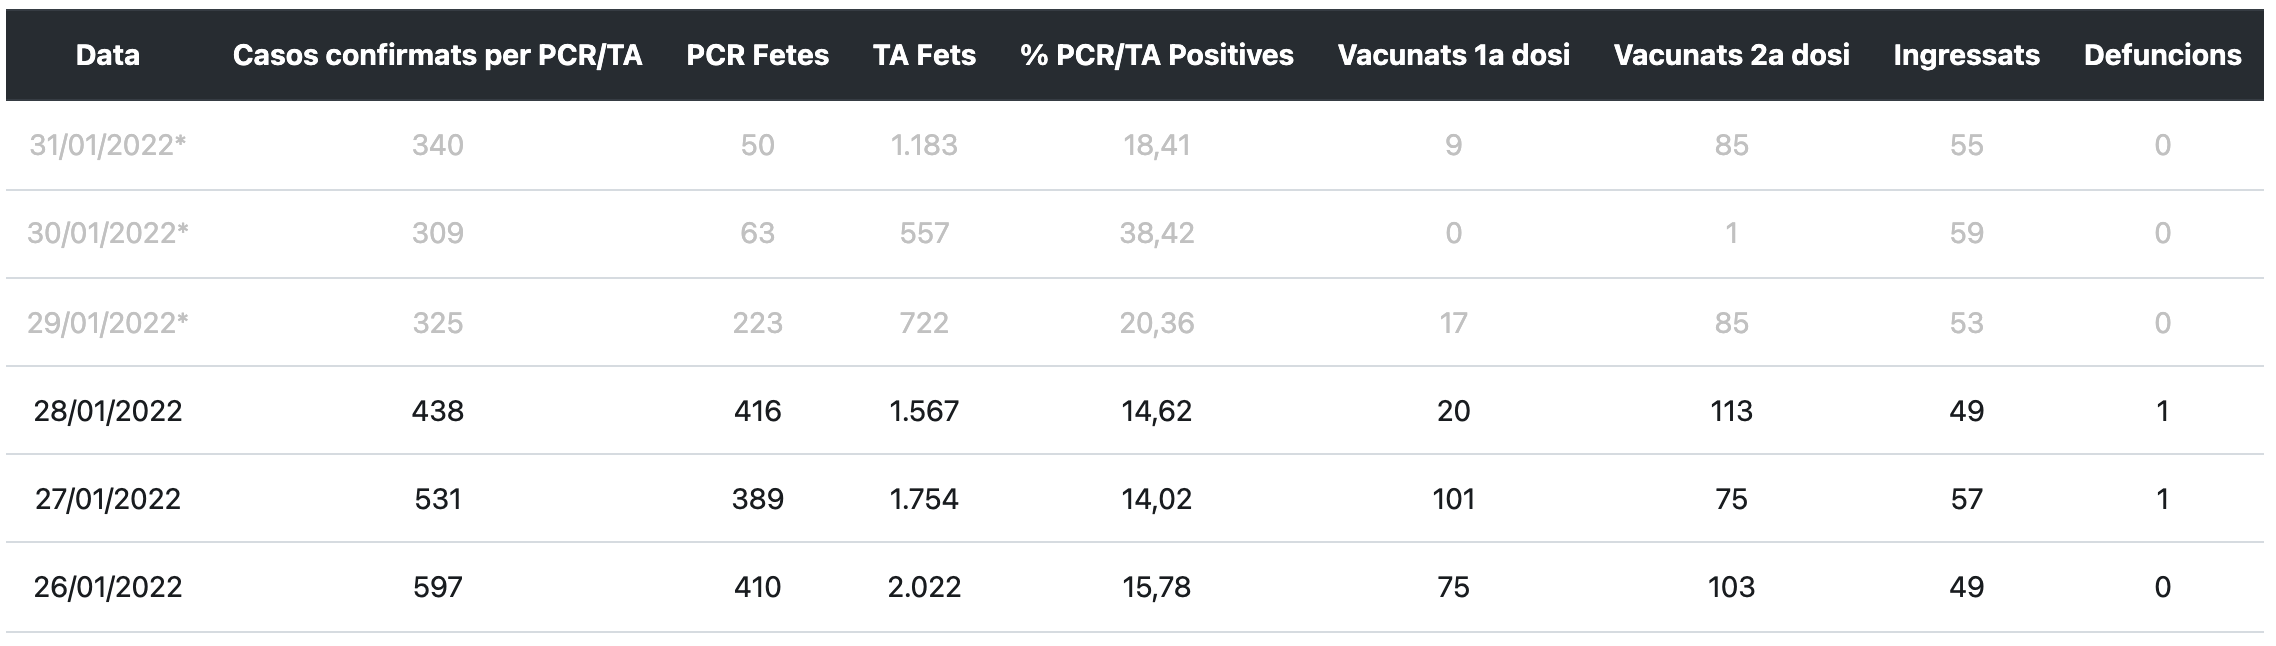Click the Data column header
2276x646 pixels.
[x=108, y=55]
